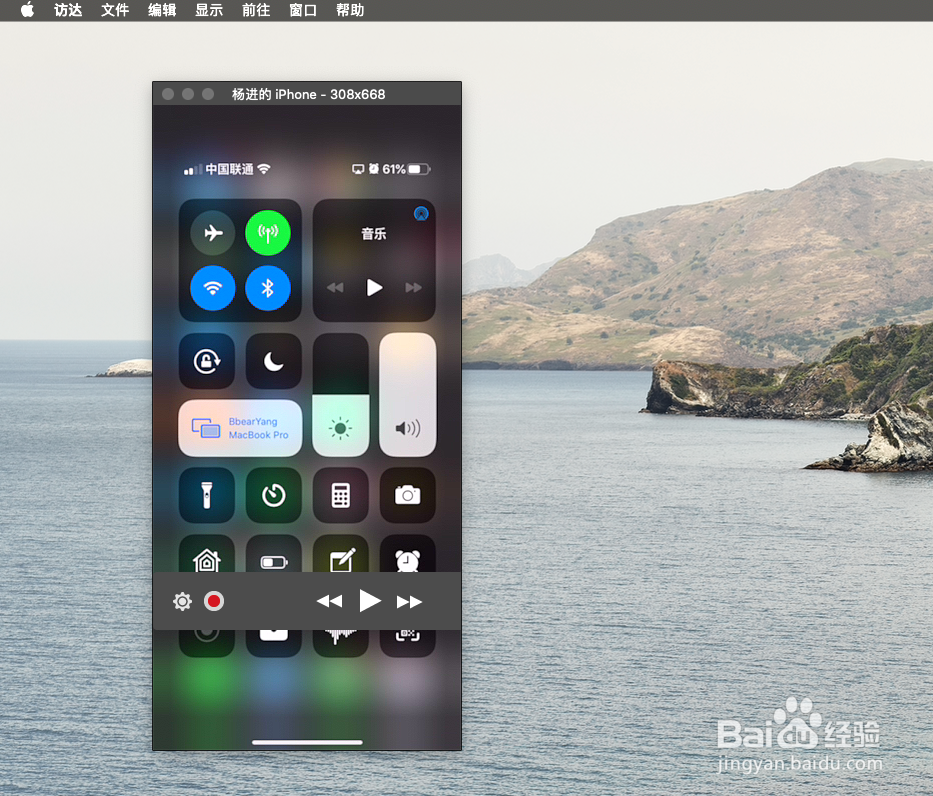933x796 pixels.
Task: Toggle Cellular Data green button
Action: click(268, 233)
